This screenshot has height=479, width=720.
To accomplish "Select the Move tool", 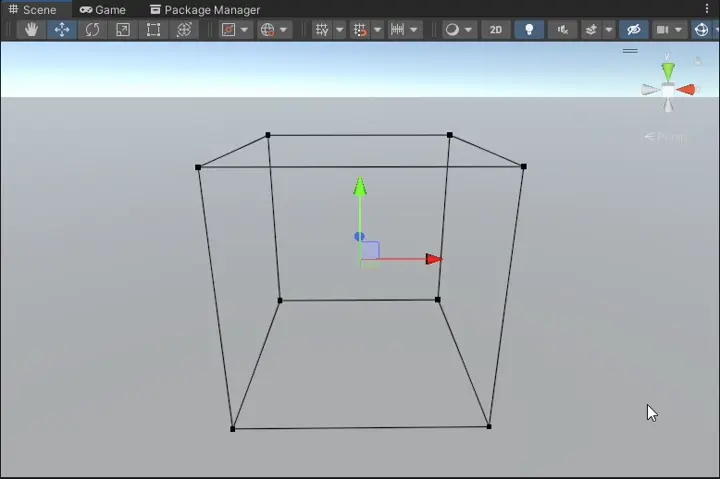I will (x=62, y=30).
